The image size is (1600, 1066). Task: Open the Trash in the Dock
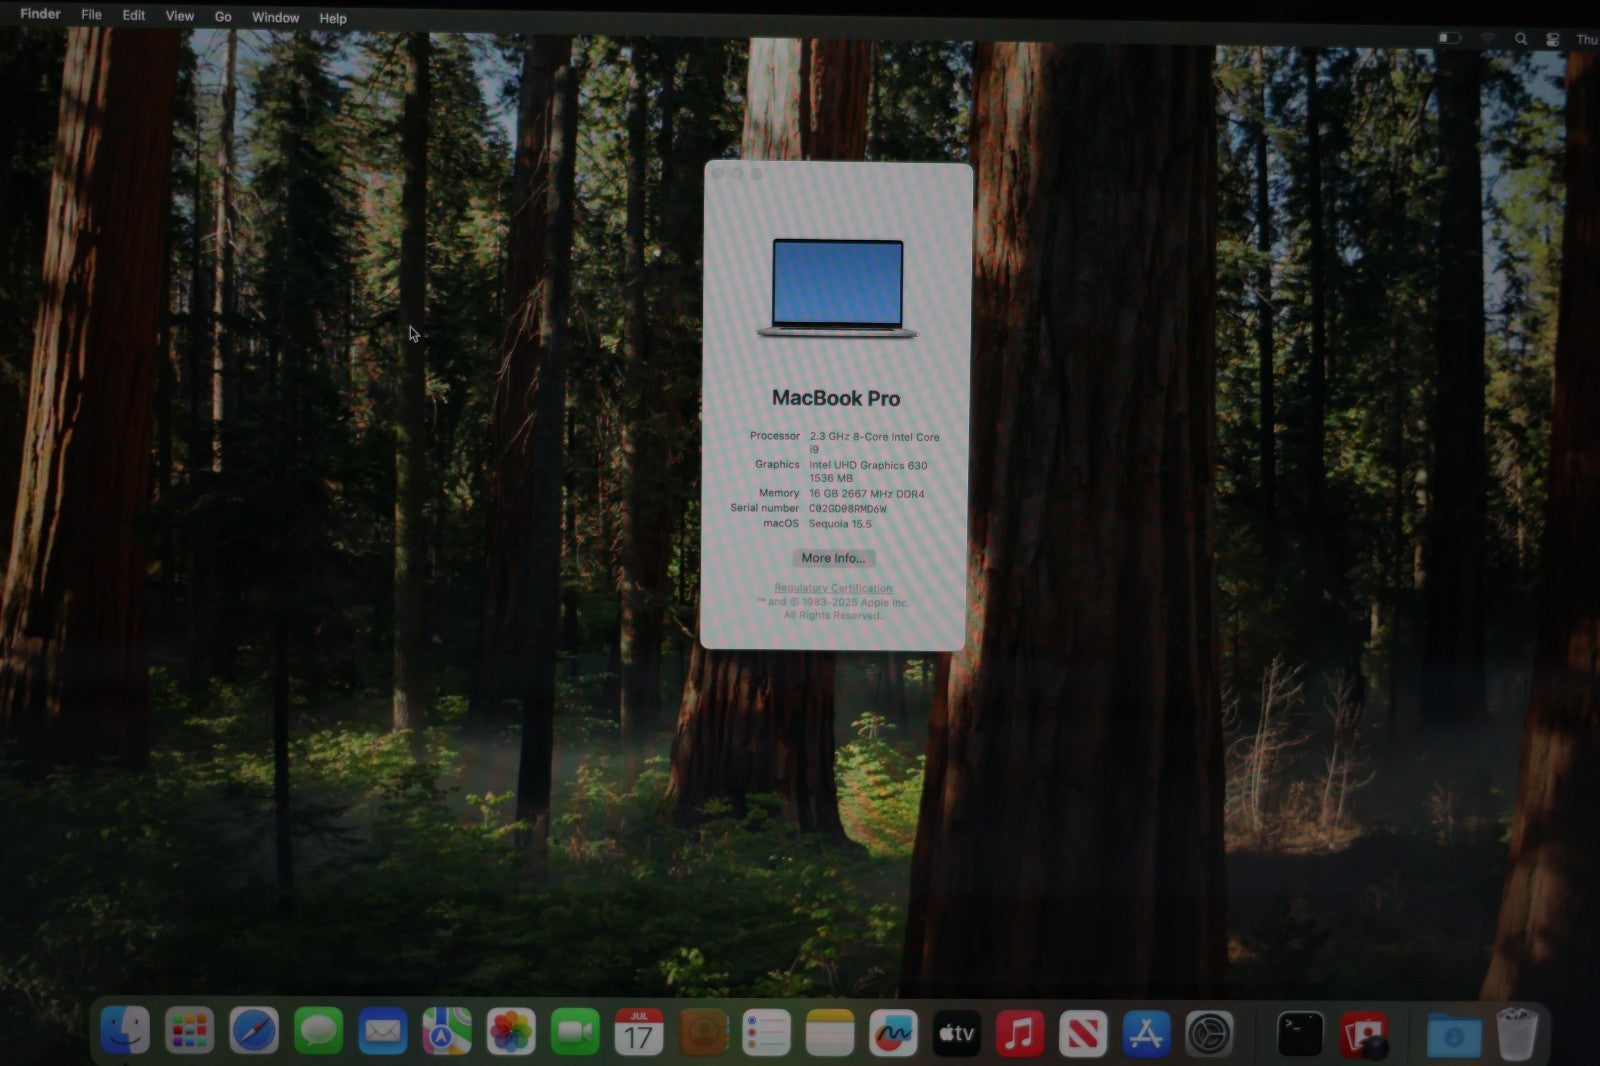point(1517,1034)
